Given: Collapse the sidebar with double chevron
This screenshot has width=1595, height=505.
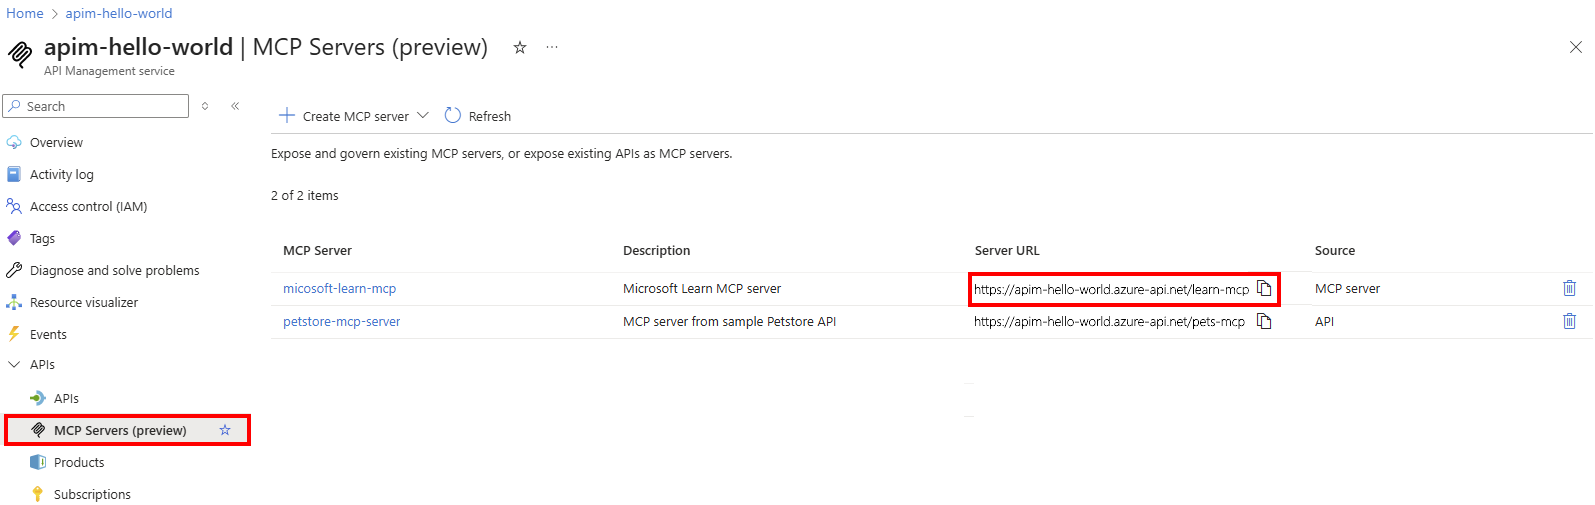Looking at the screenshot, I should tap(235, 106).
